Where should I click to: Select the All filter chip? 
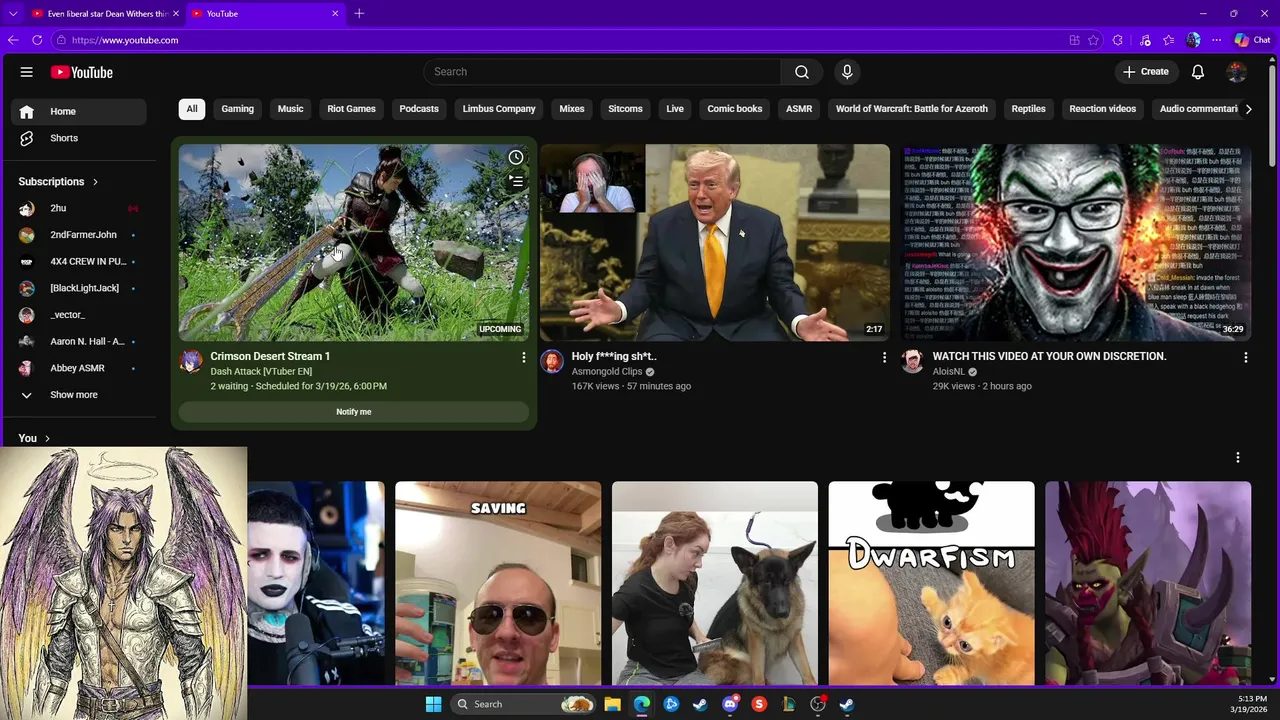[x=192, y=109]
